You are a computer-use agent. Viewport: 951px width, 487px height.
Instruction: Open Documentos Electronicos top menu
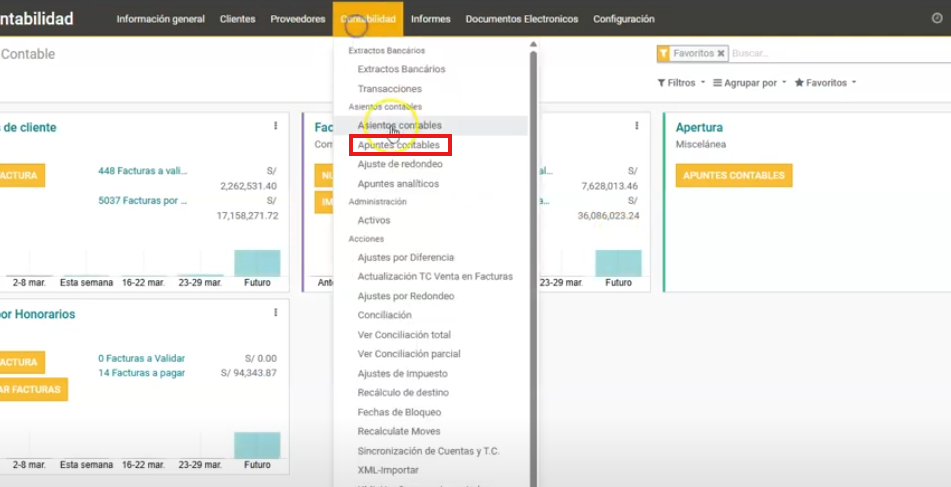[522, 19]
